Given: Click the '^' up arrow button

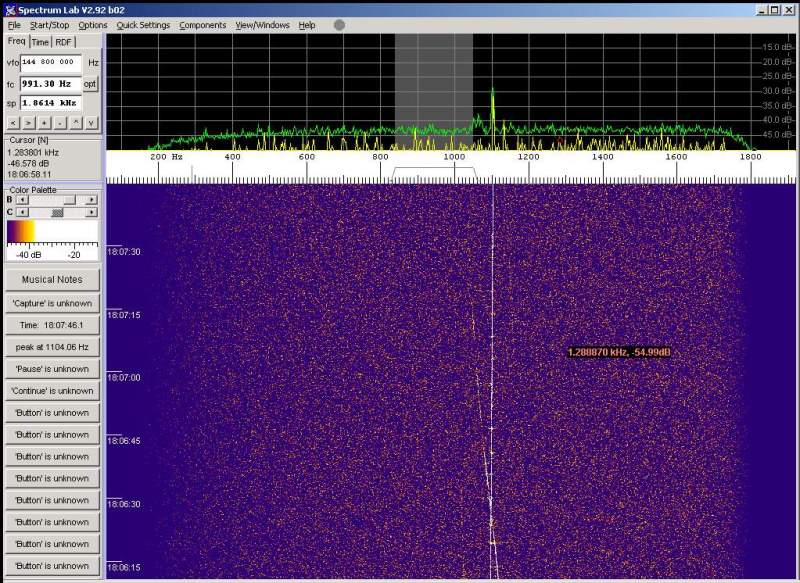Looking at the screenshot, I should point(76,122).
